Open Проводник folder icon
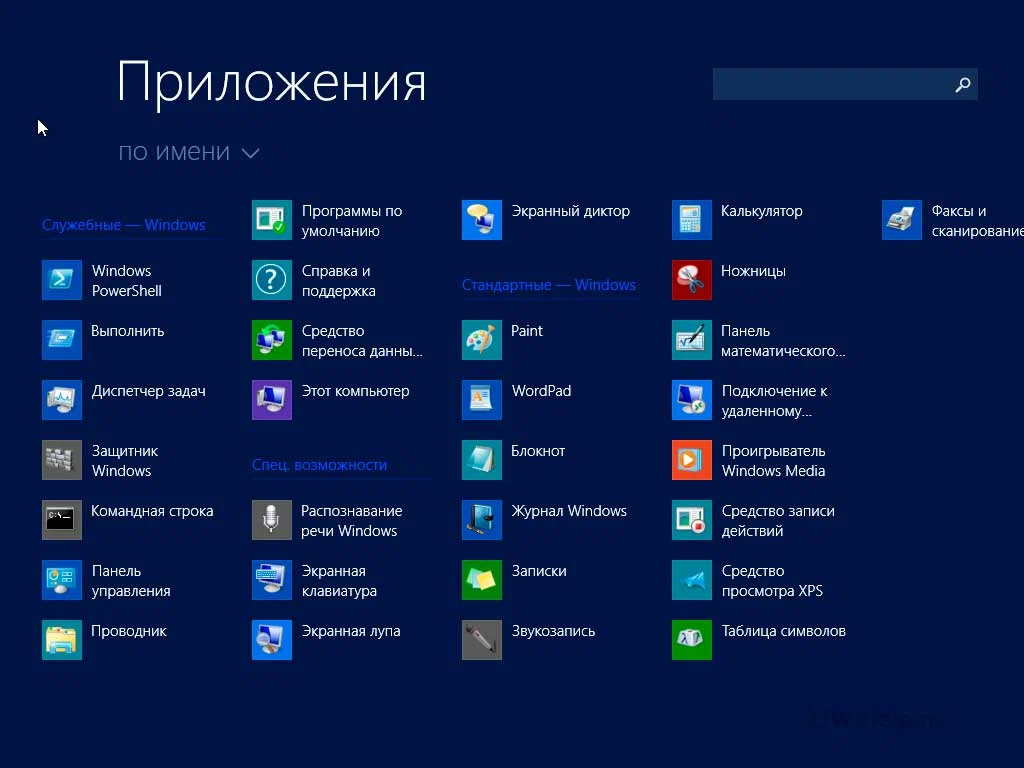 62,640
